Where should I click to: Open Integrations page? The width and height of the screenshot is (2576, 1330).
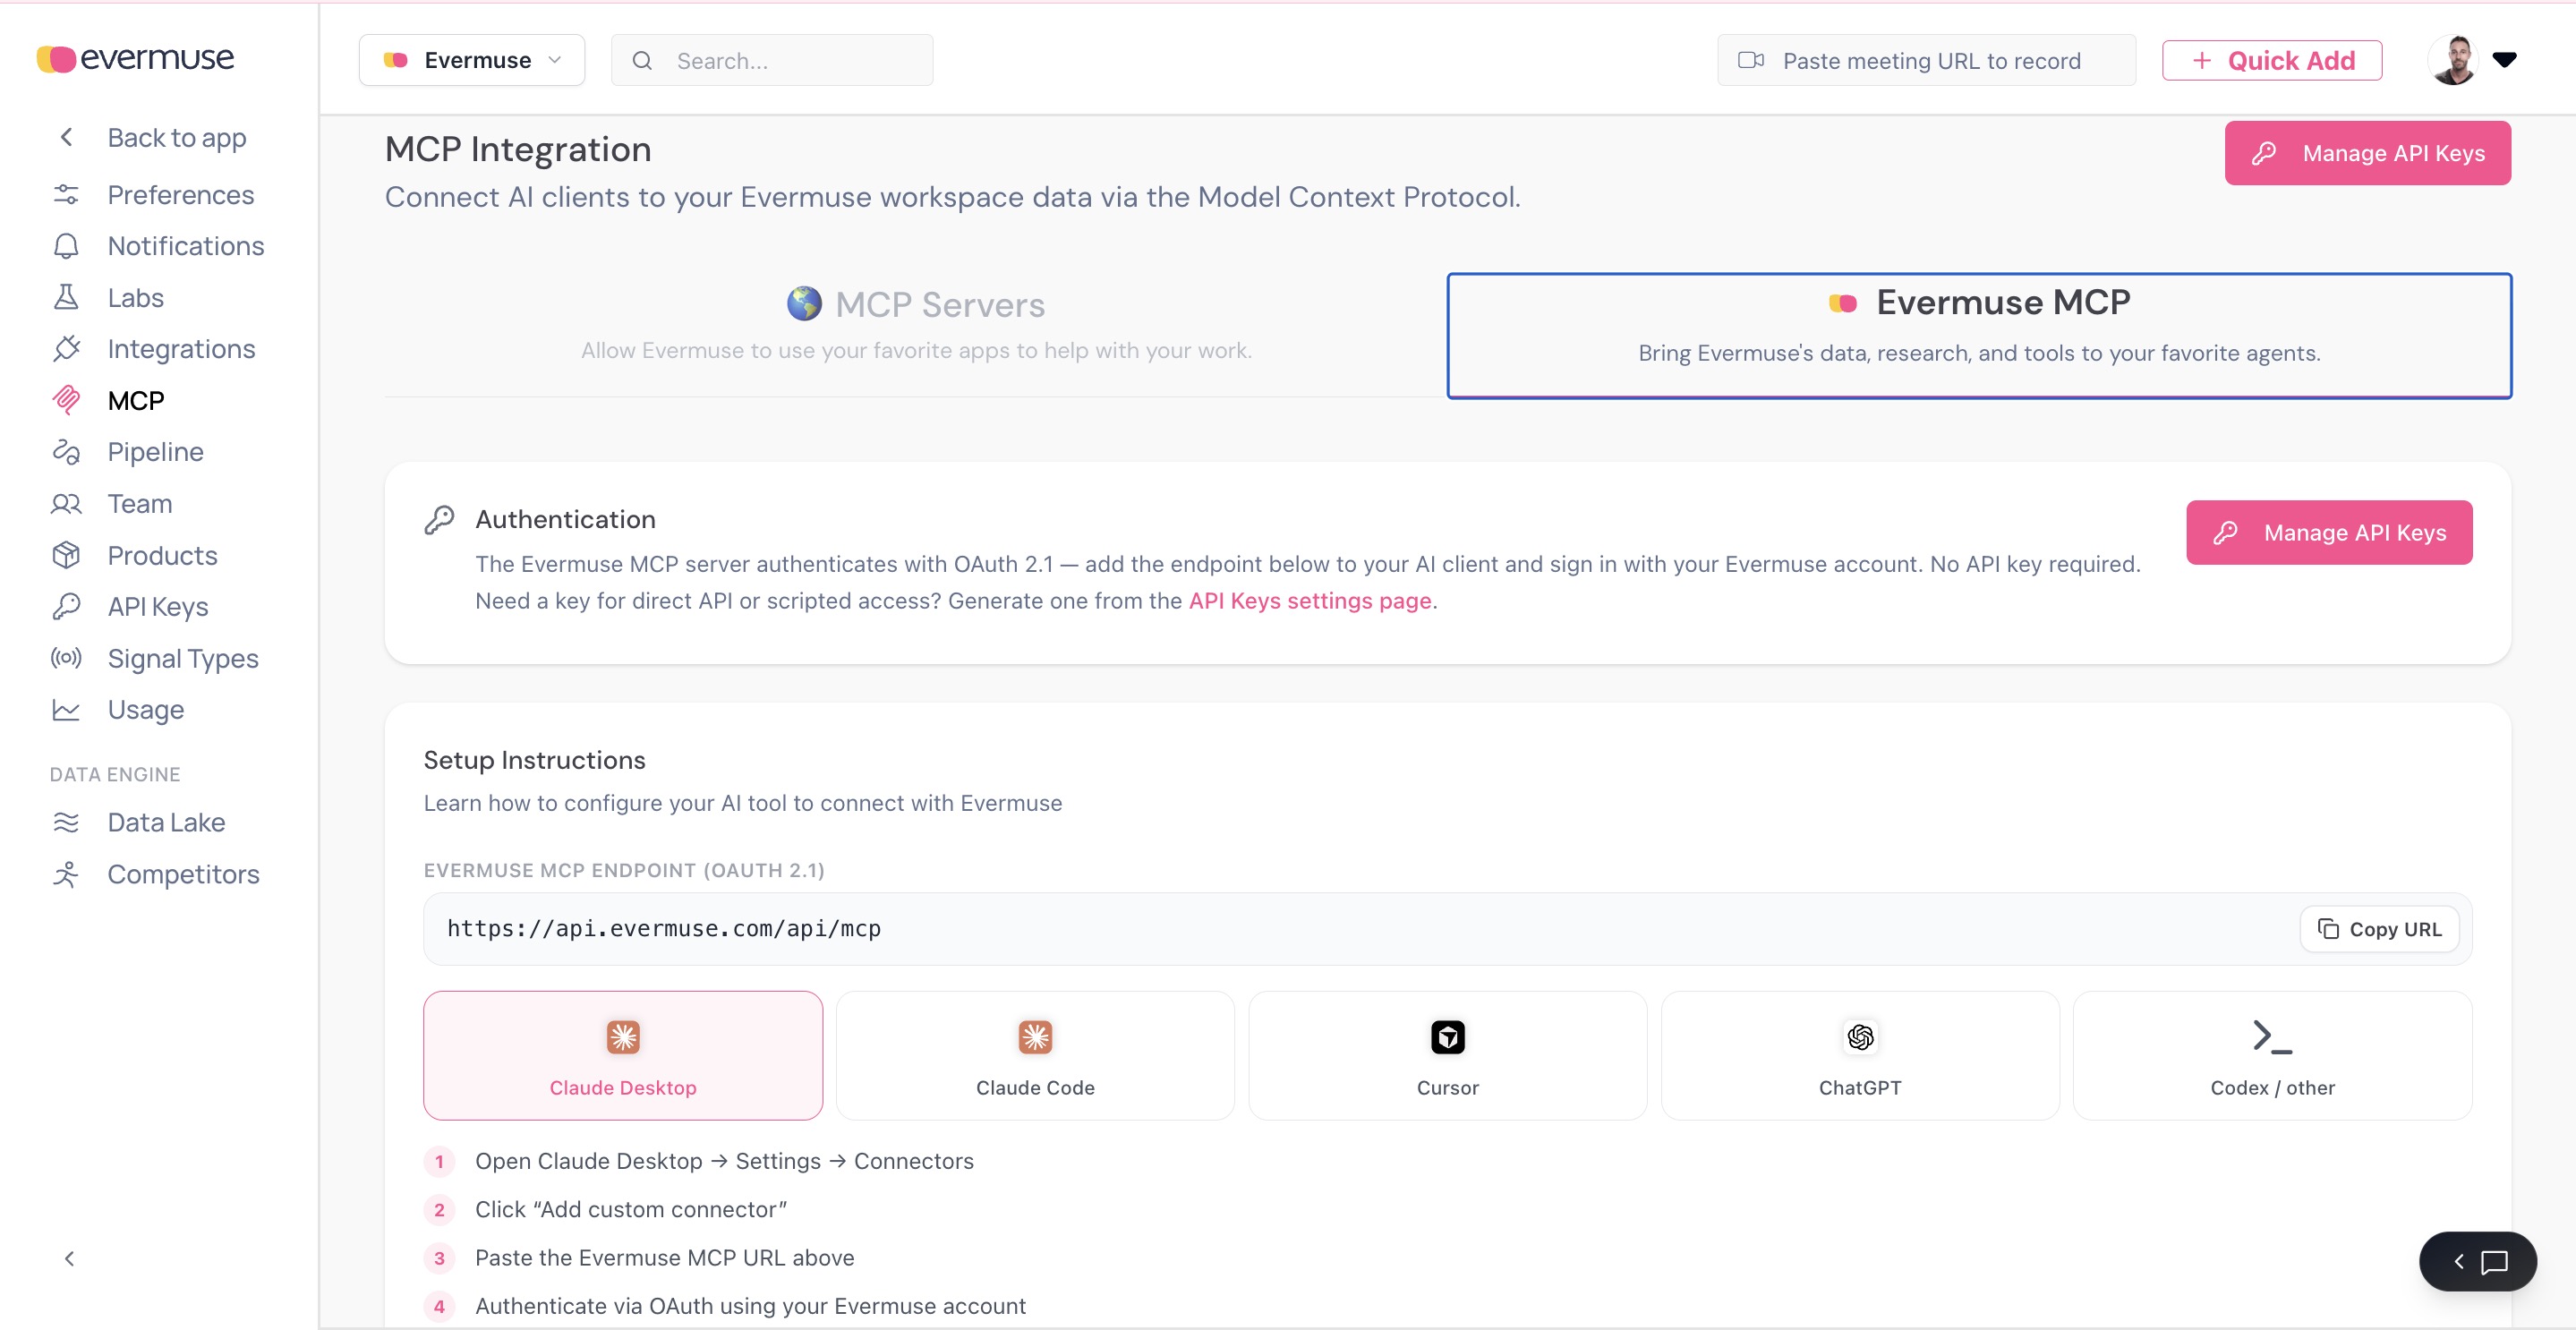(181, 348)
